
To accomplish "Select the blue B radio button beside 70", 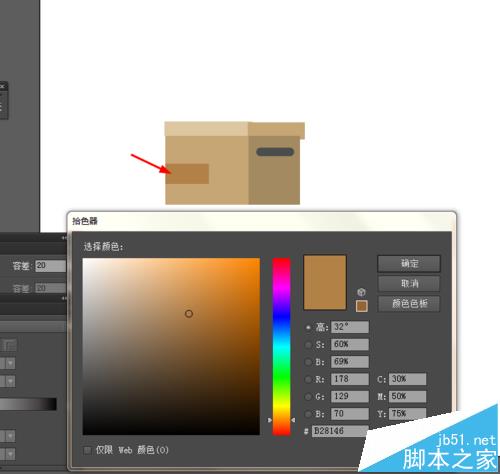I will click(x=308, y=414).
